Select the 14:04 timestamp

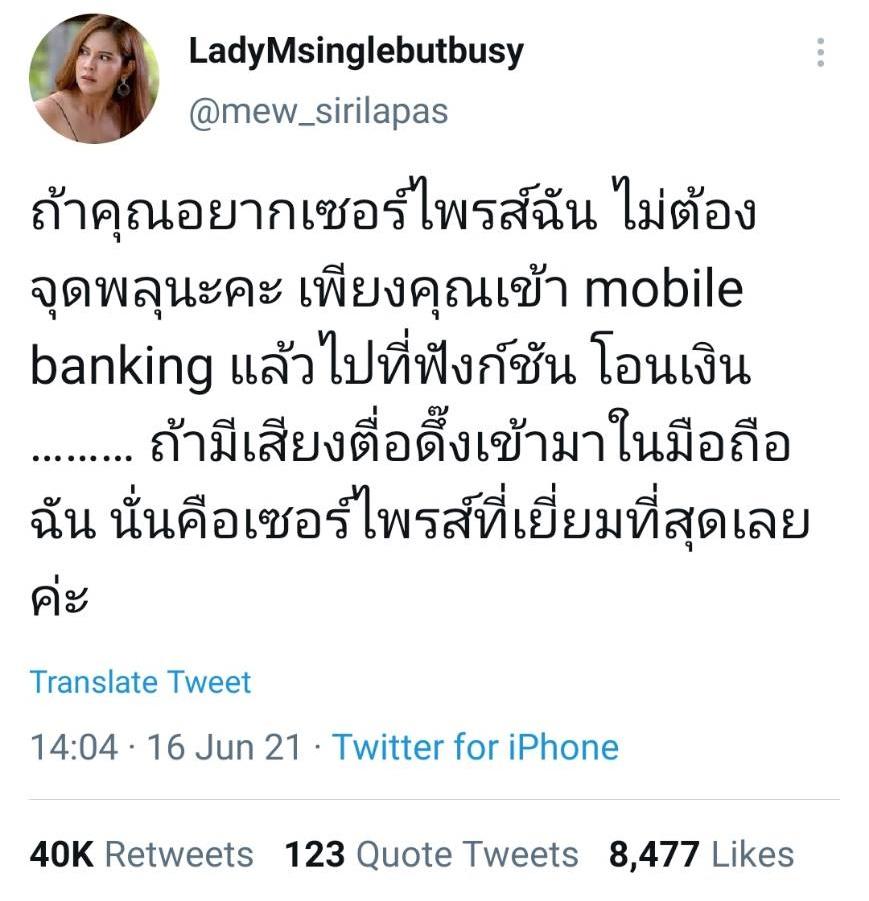74,748
